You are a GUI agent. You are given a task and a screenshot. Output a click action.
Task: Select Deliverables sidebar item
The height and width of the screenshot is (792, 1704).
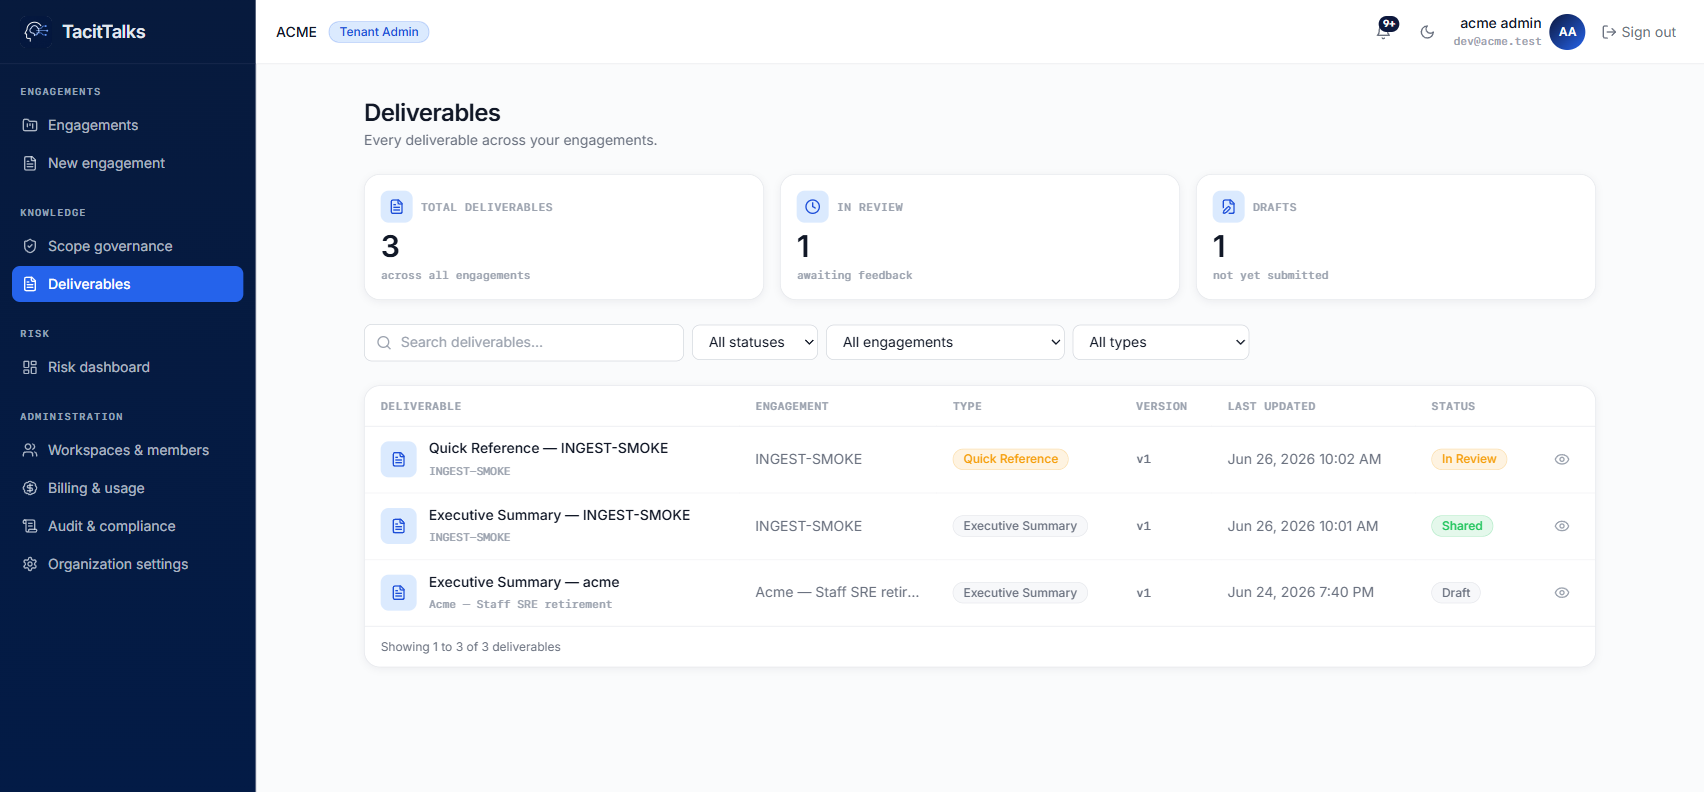point(127,284)
